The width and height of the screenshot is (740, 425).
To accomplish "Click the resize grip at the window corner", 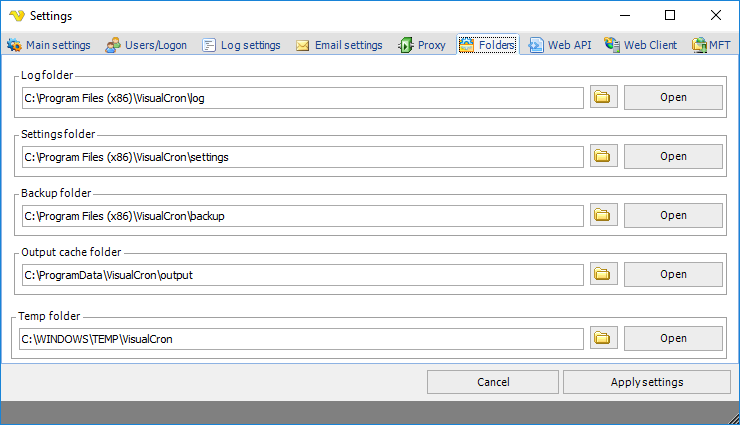I will tap(733, 418).
